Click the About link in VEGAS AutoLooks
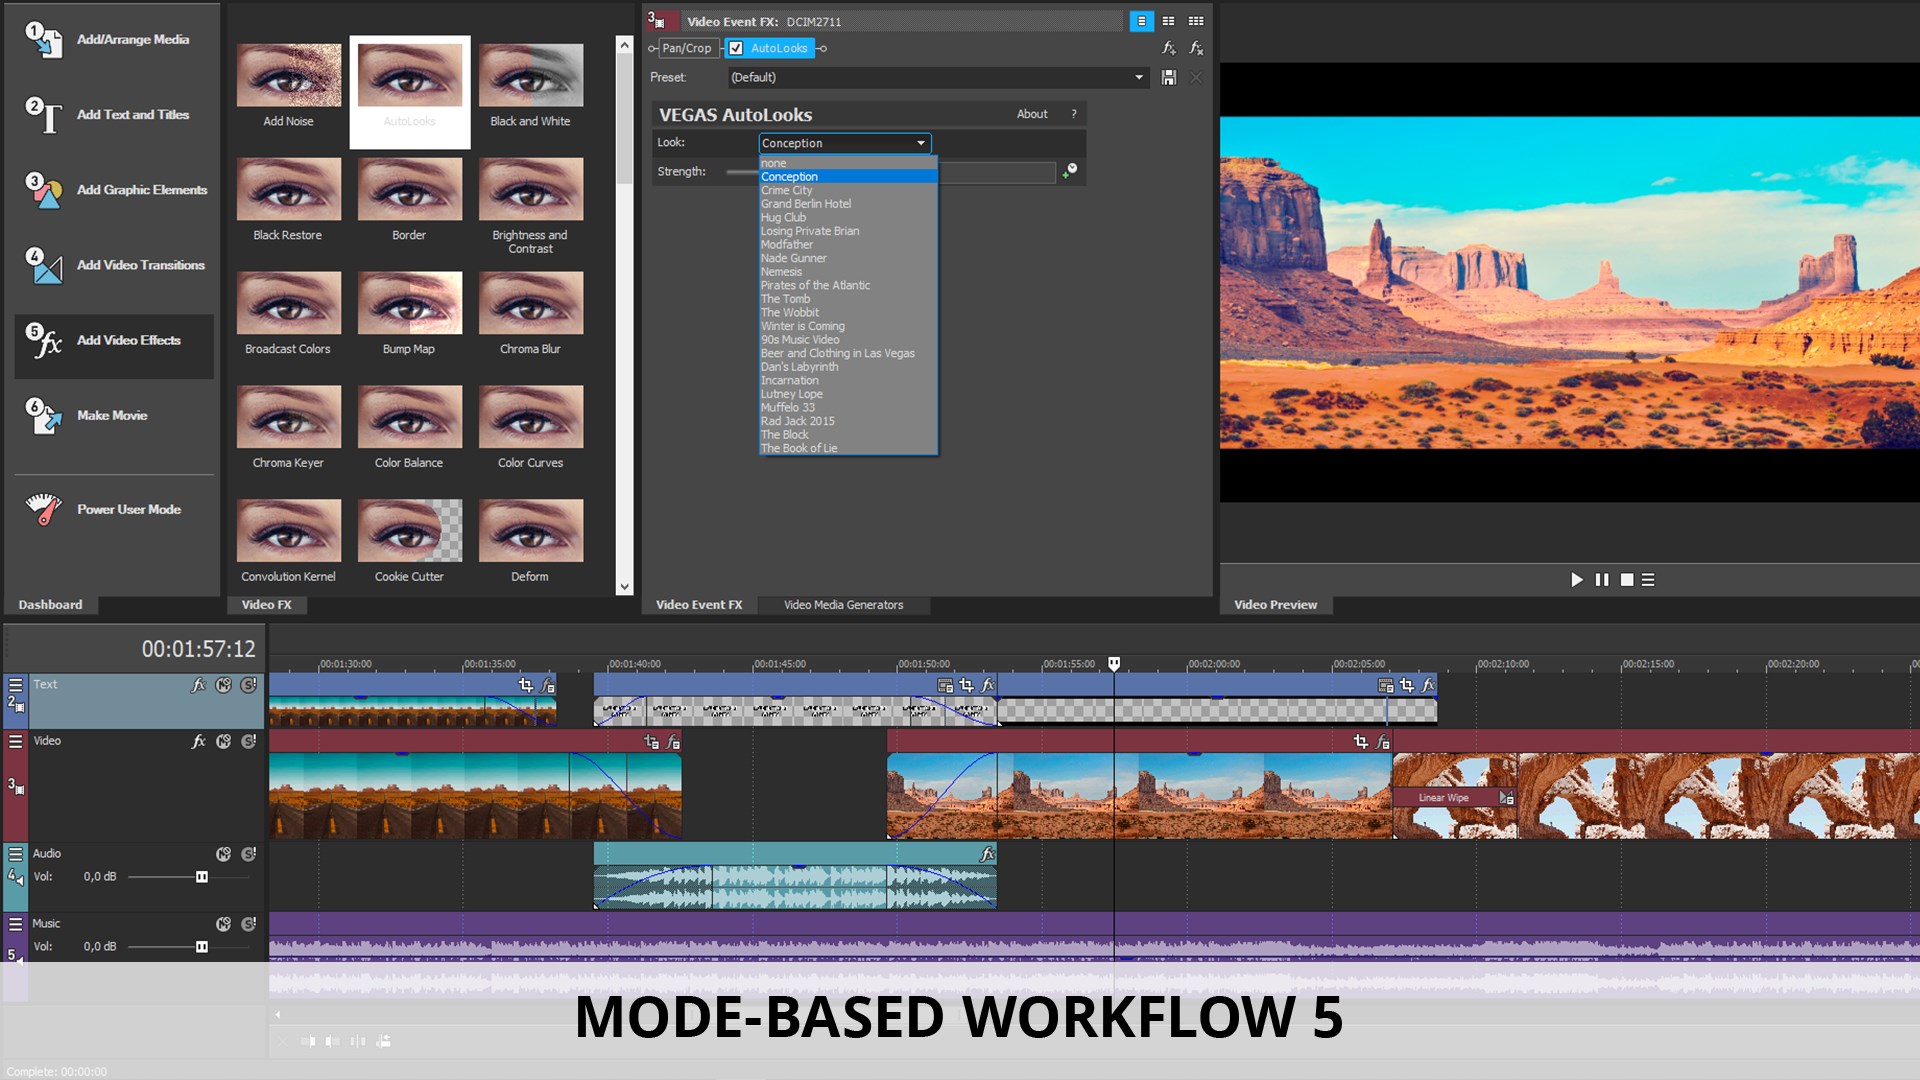 pos(1031,113)
